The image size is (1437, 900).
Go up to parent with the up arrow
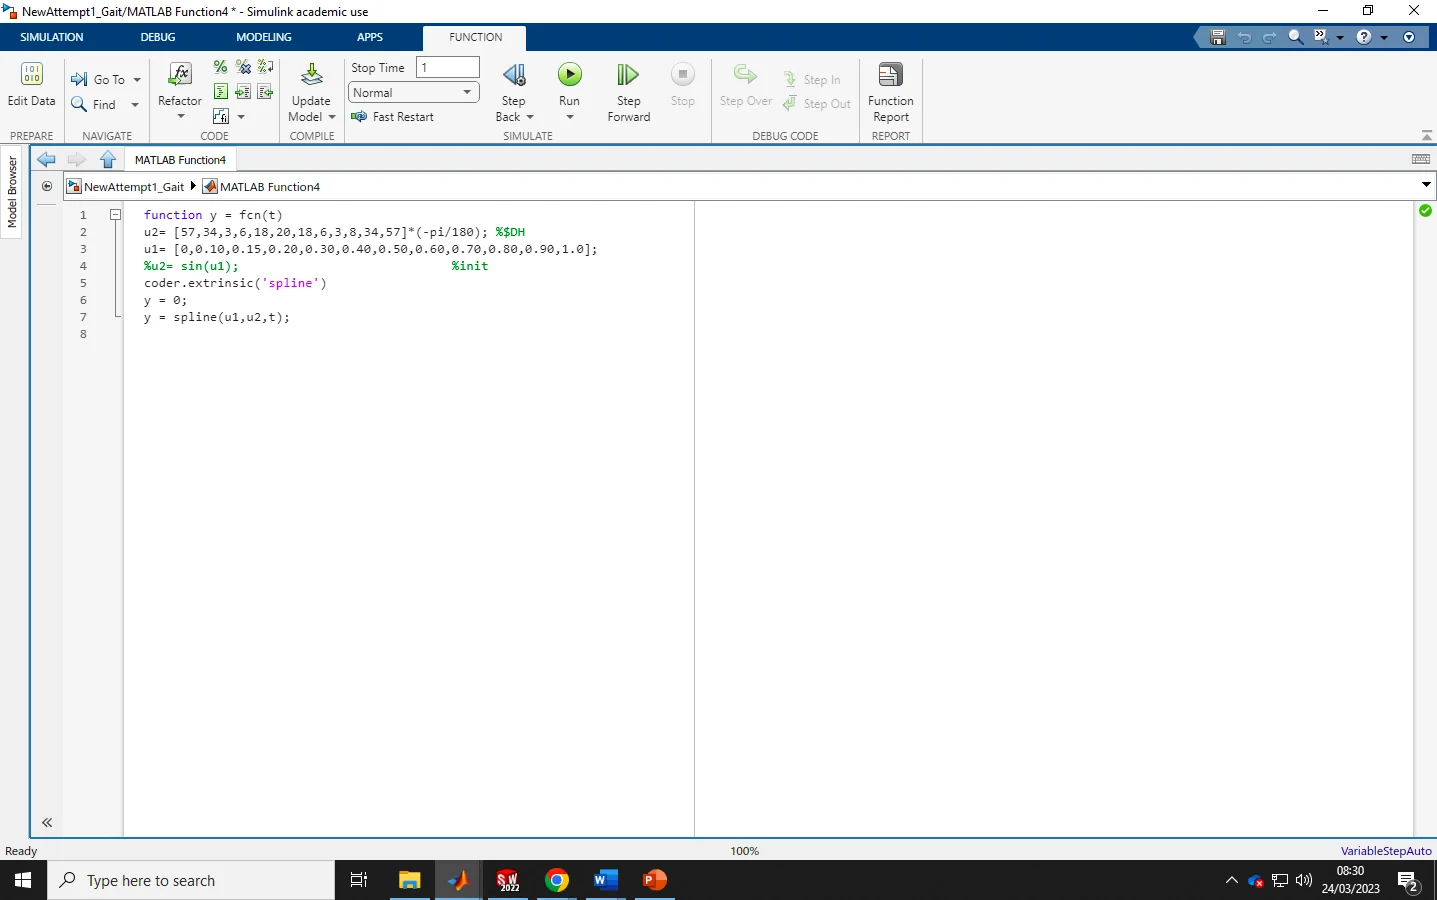pyautogui.click(x=108, y=159)
